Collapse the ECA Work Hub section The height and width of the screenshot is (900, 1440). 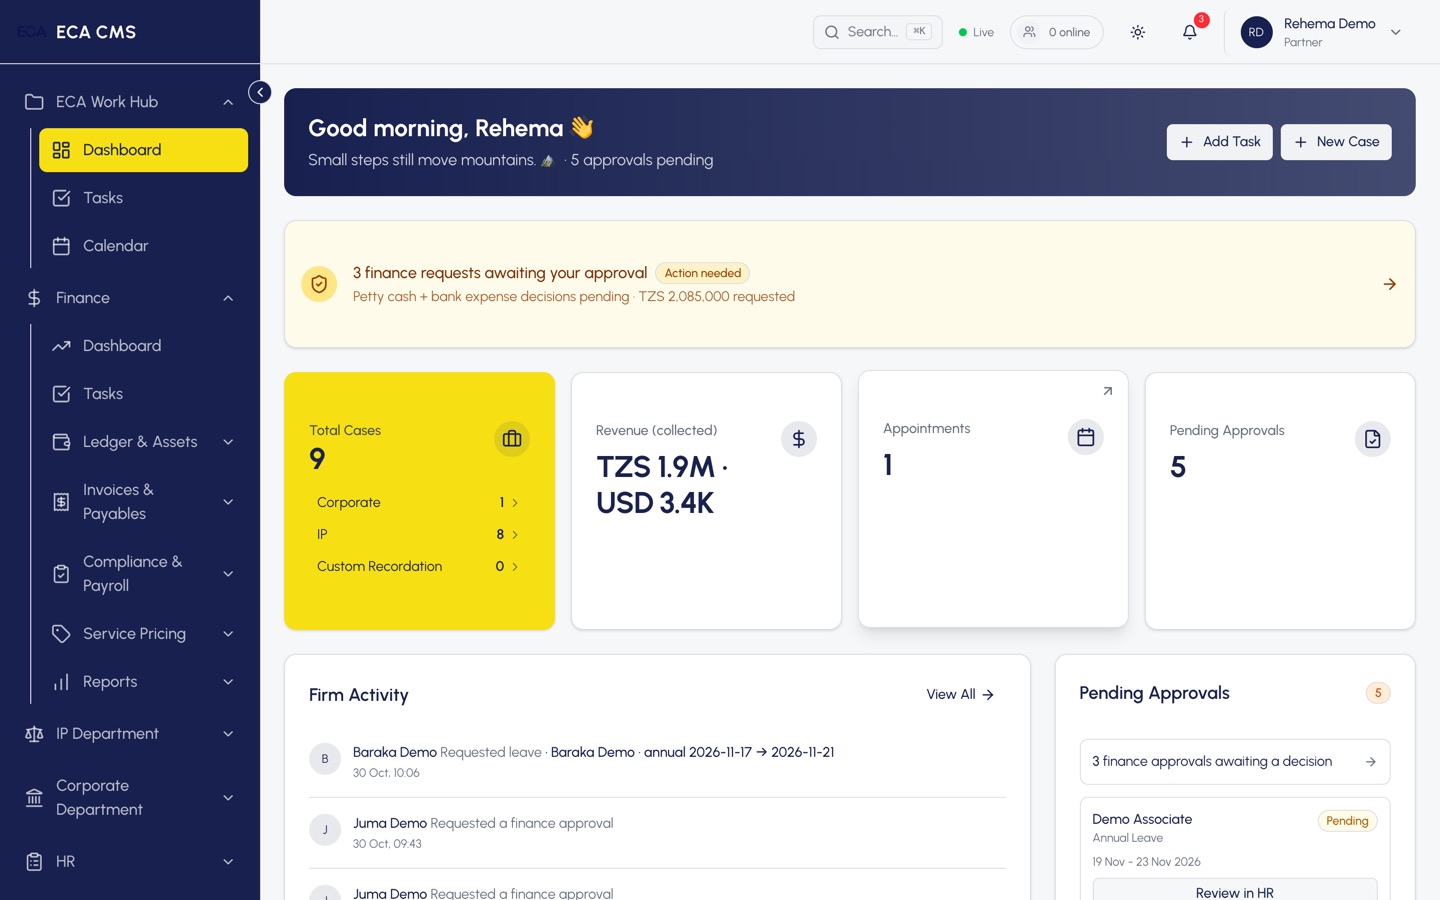click(x=228, y=102)
